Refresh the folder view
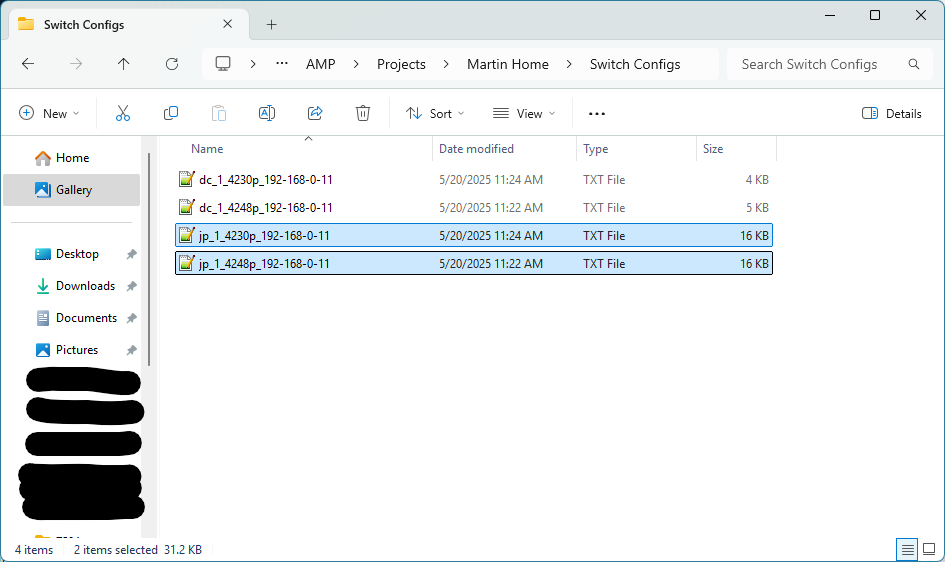Viewport: 945px width, 562px height. [x=172, y=64]
